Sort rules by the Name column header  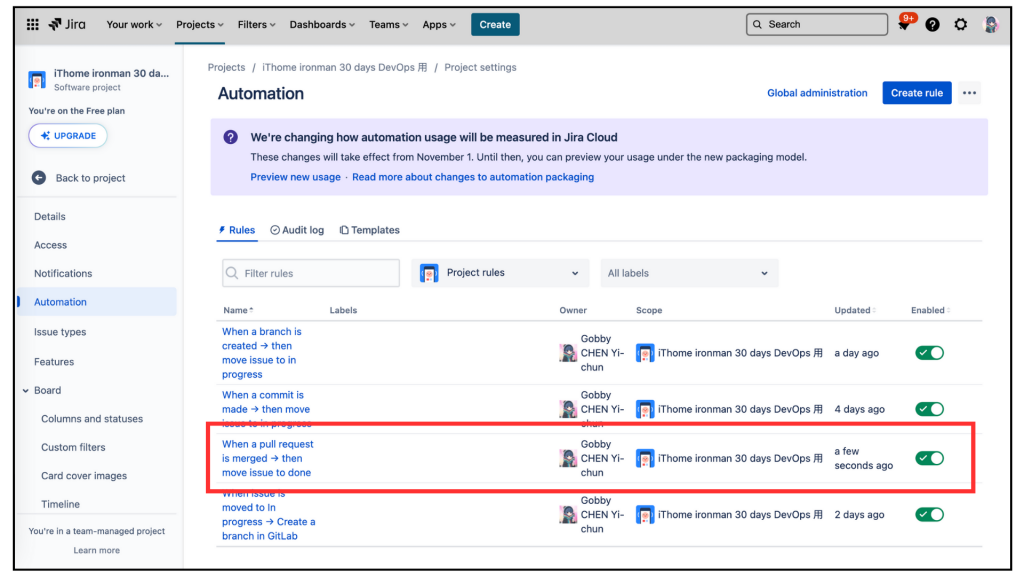pos(238,310)
